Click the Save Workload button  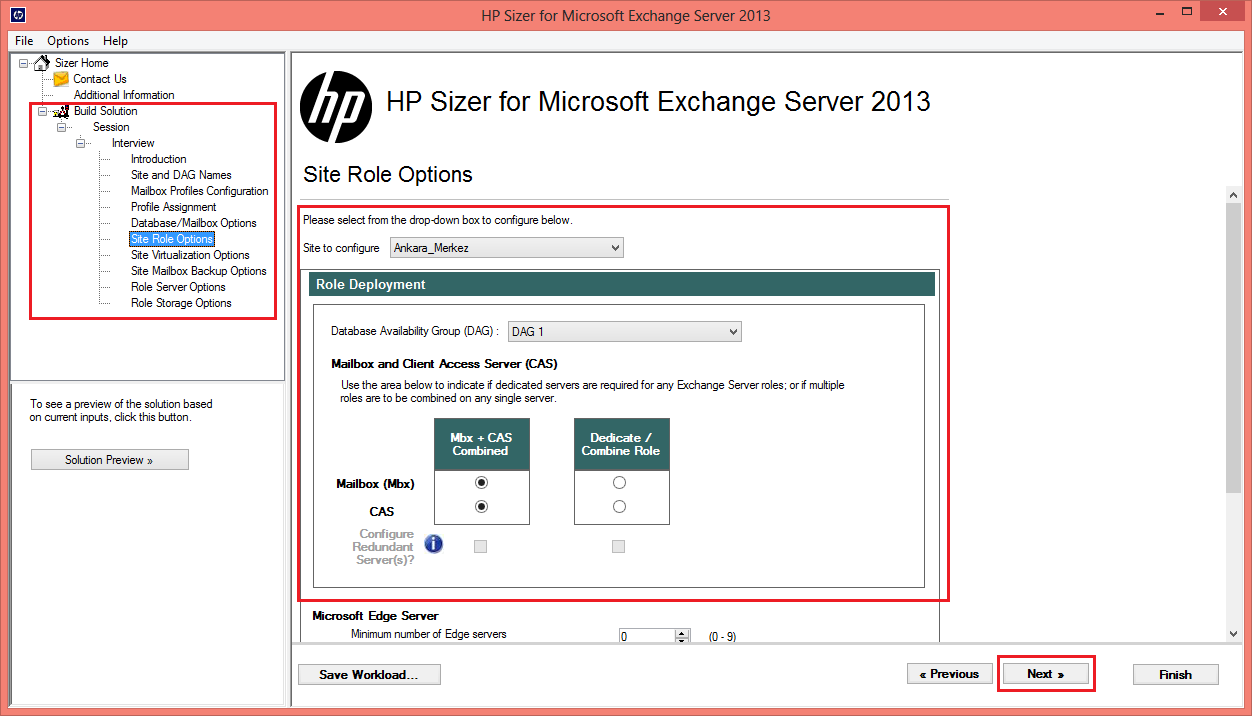(370, 675)
